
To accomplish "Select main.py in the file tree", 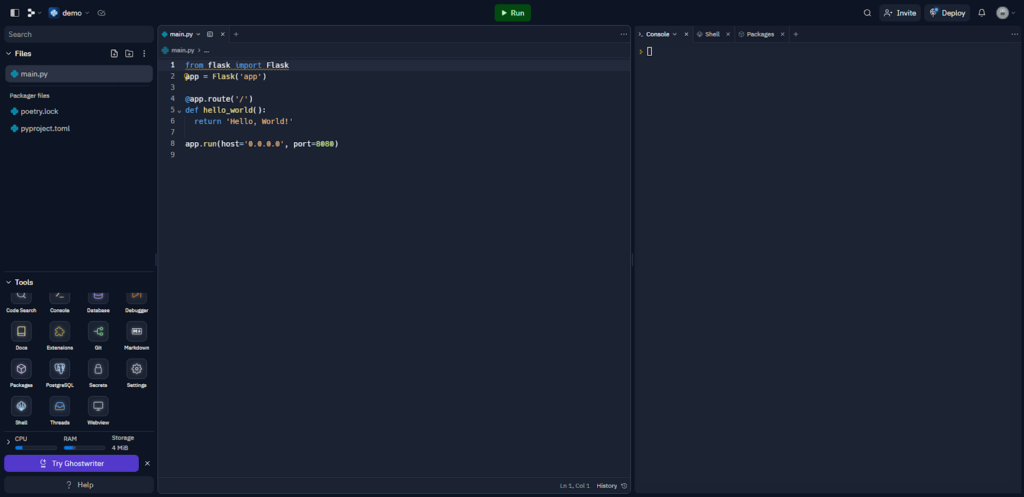I will click(x=78, y=74).
